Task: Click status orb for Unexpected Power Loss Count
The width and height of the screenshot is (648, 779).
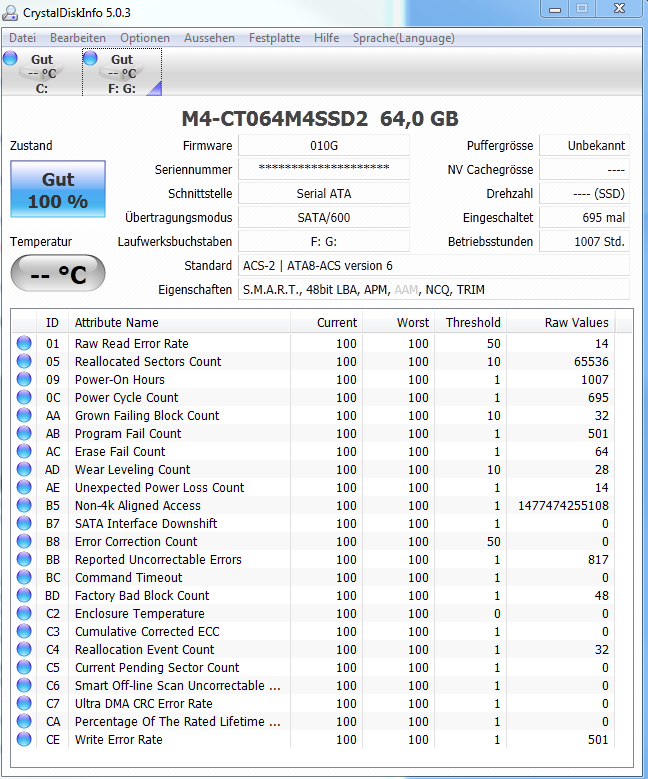Action: coord(24,487)
